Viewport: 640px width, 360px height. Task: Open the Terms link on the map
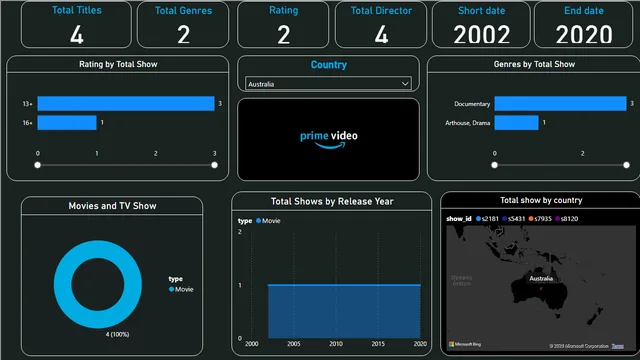tap(618, 346)
